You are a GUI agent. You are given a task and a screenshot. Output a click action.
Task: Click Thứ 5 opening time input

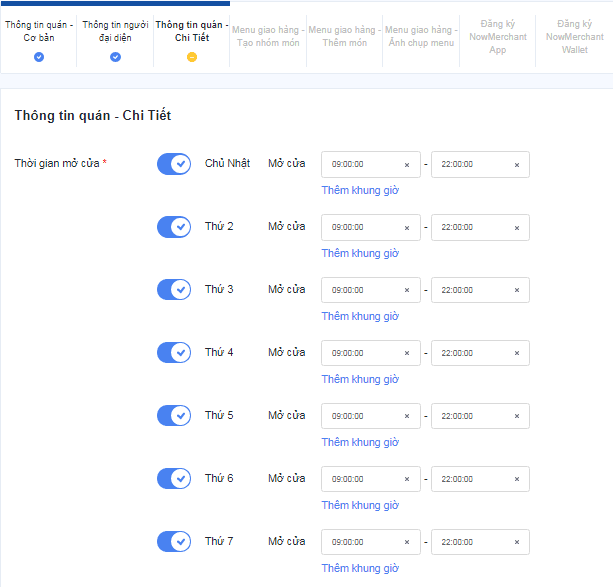click(x=371, y=416)
